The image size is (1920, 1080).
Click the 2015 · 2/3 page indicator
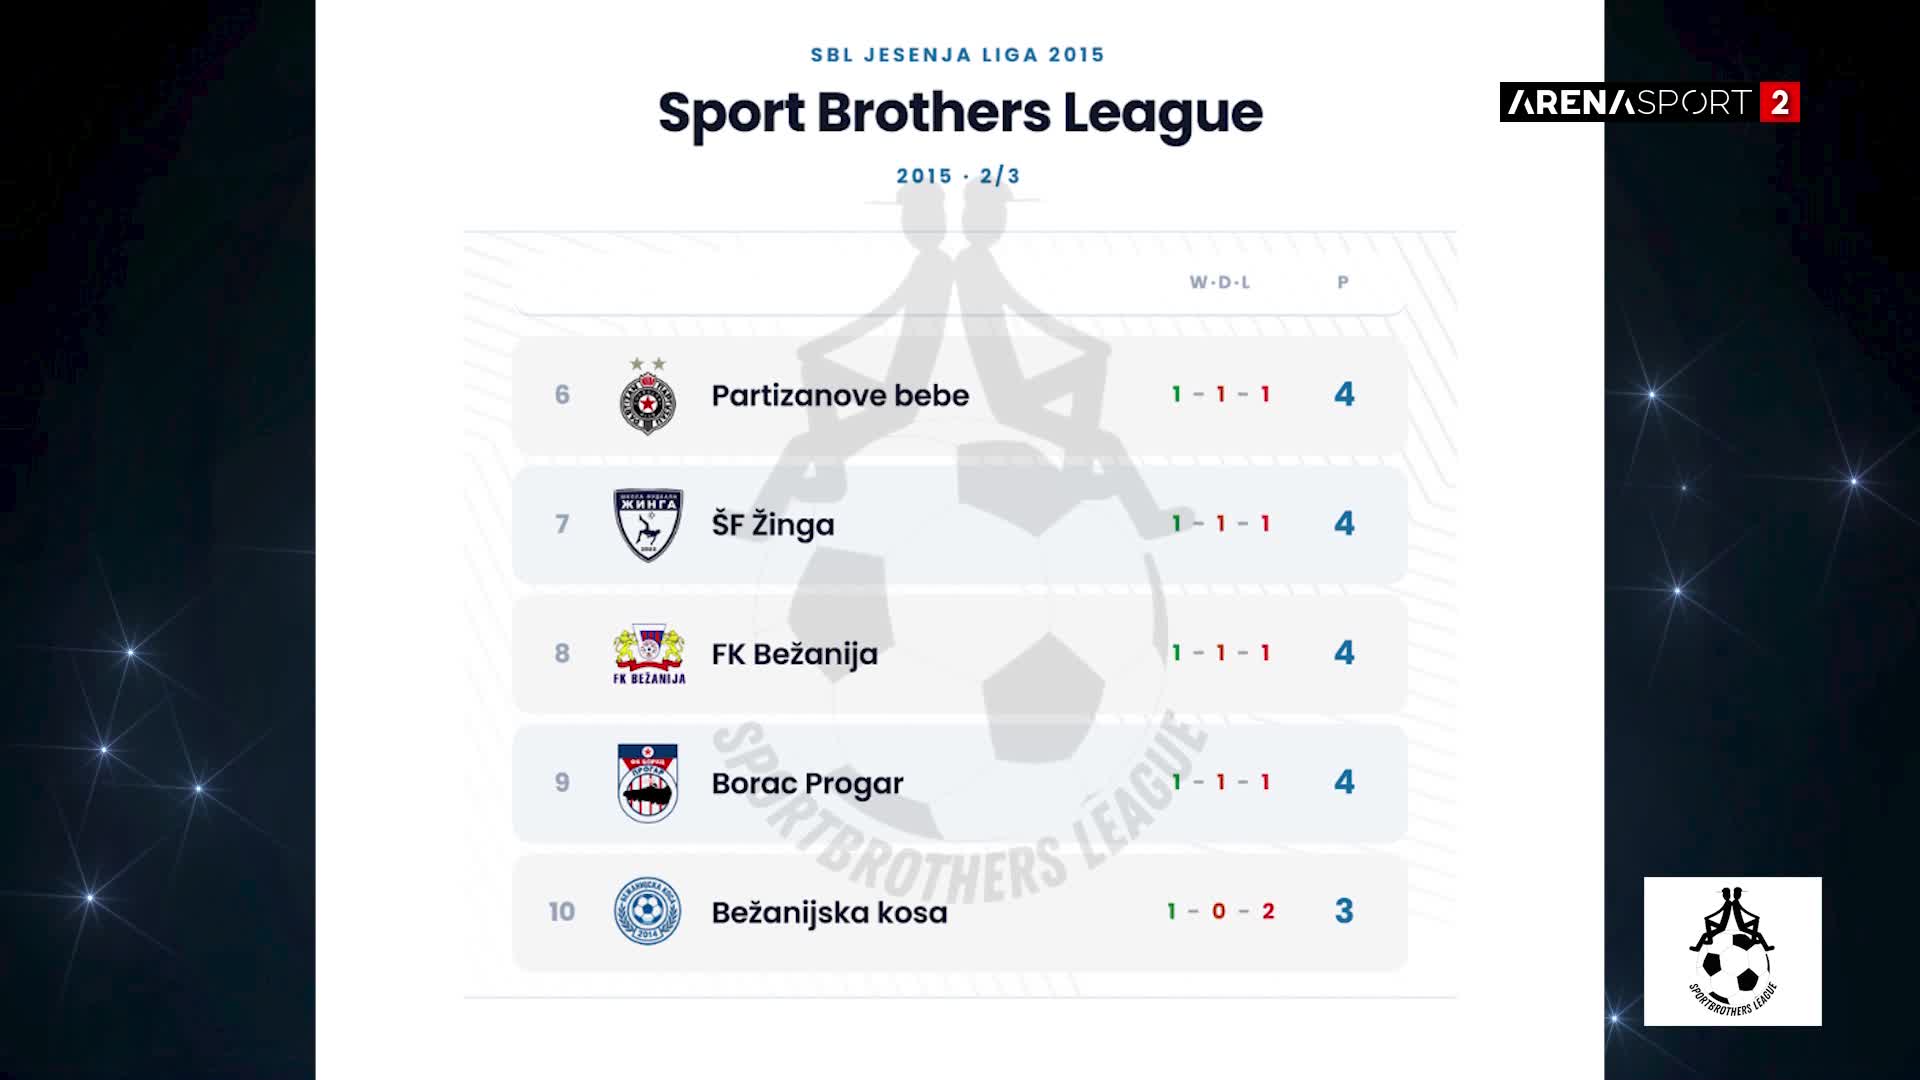click(958, 176)
